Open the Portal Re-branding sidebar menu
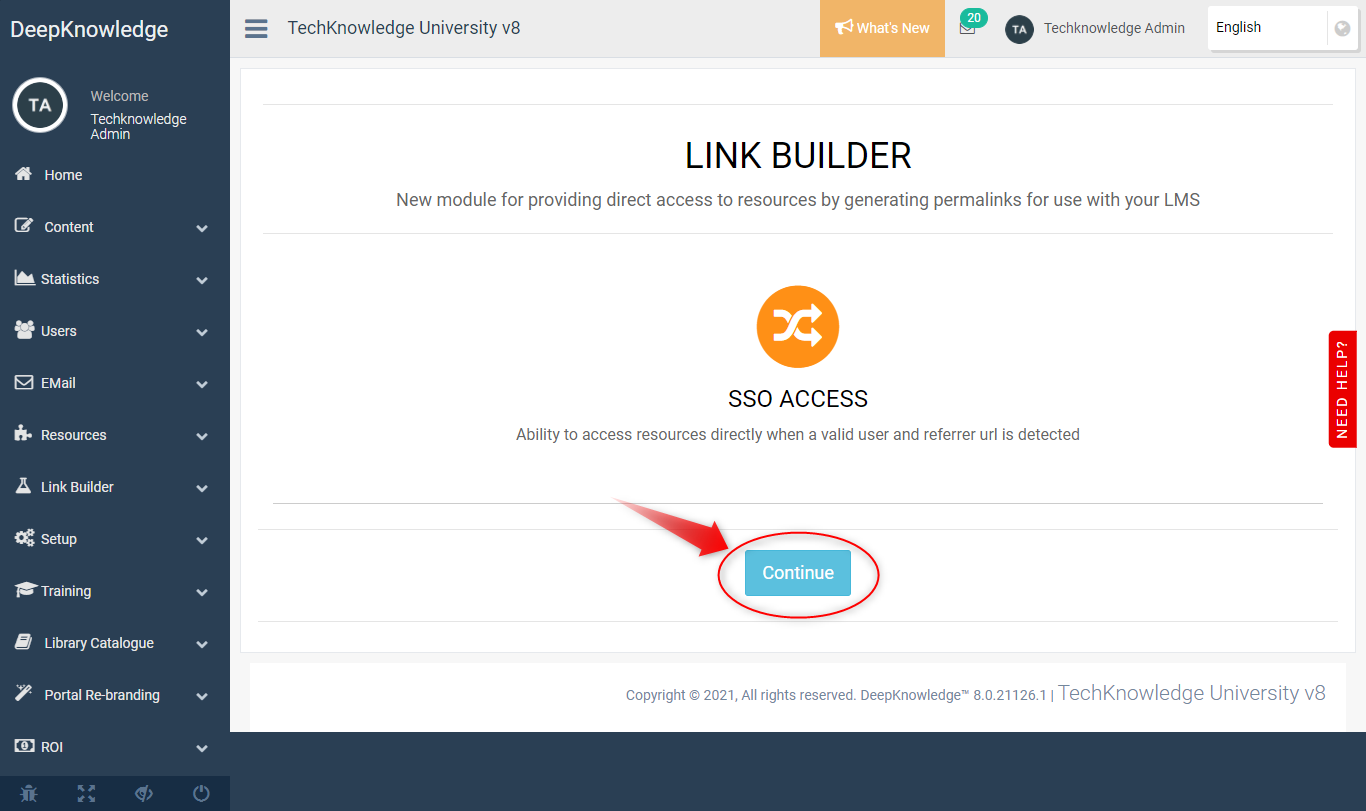The image size is (1366, 811). [115, 695]
